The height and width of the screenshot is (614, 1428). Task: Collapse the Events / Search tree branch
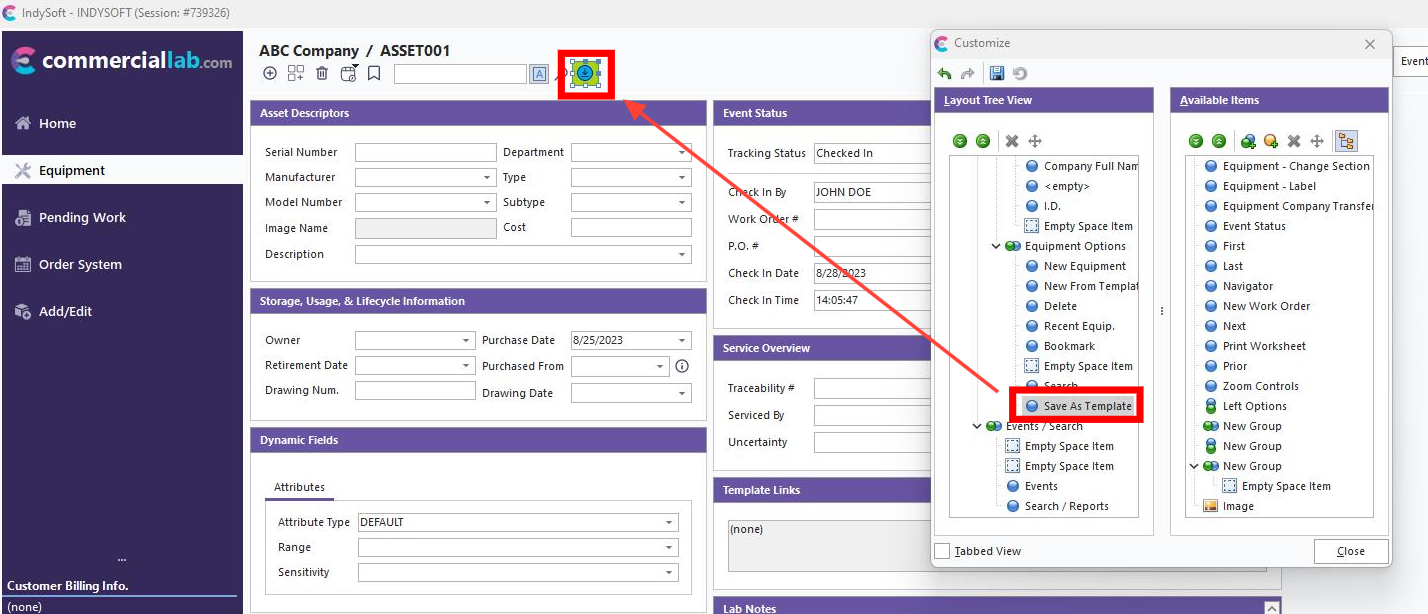[977, 426]
